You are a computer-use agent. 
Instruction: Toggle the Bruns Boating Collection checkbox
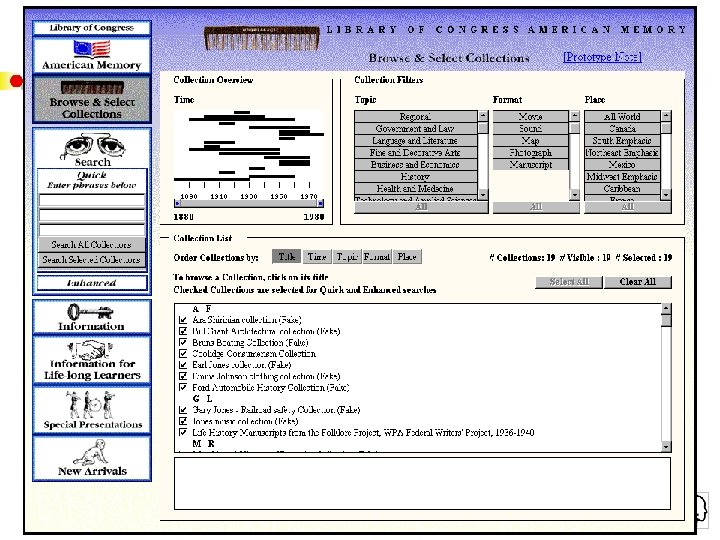tap(183, 343)
